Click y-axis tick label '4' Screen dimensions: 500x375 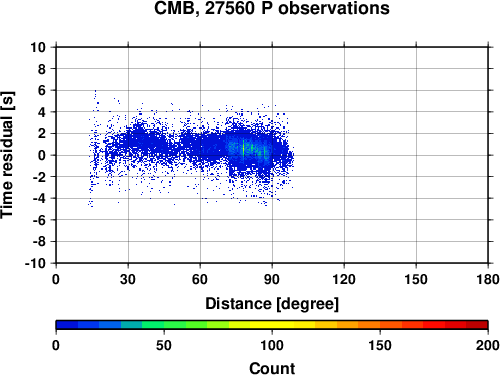42,112
